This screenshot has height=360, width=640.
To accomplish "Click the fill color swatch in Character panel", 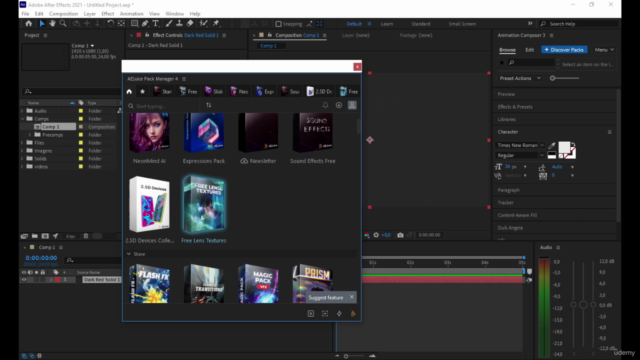I will 564,147.
